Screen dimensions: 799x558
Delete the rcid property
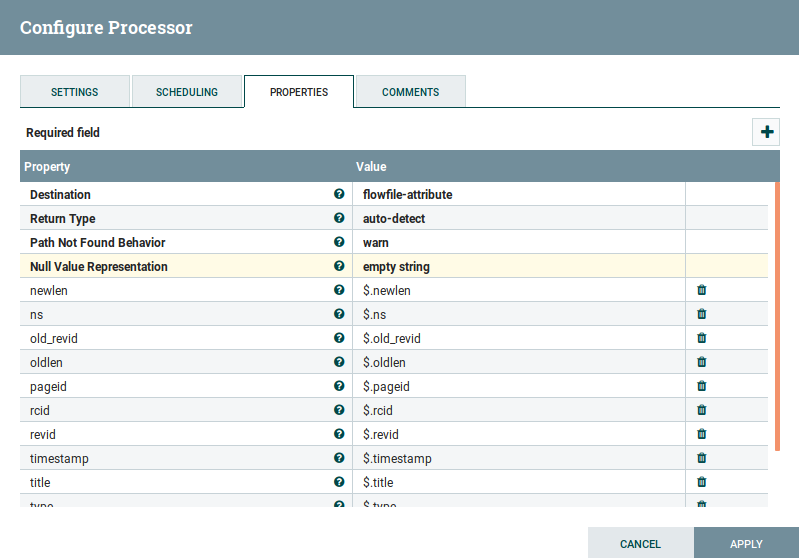(702, 410)
